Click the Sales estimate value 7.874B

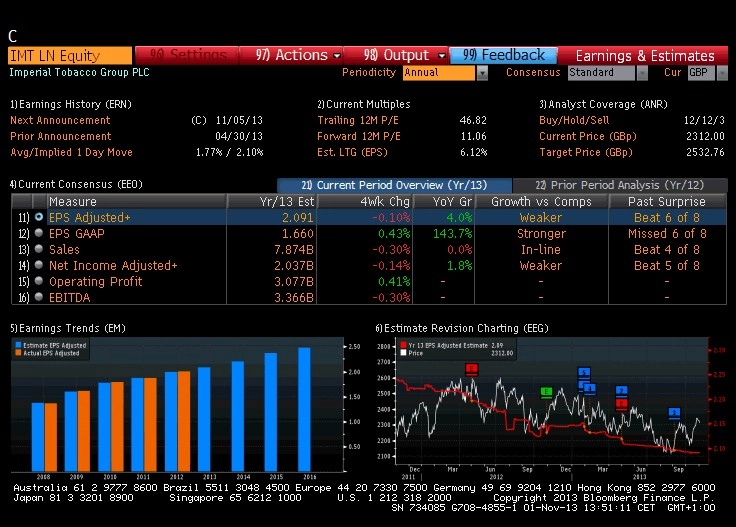(294, 249)
